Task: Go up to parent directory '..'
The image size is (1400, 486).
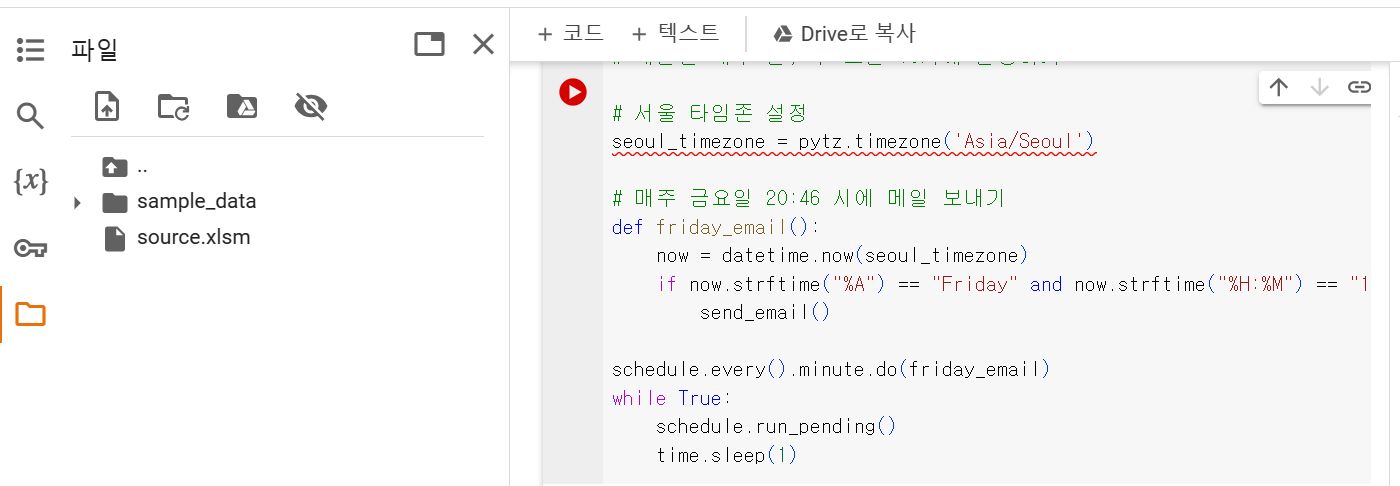Action: point(126,167)
